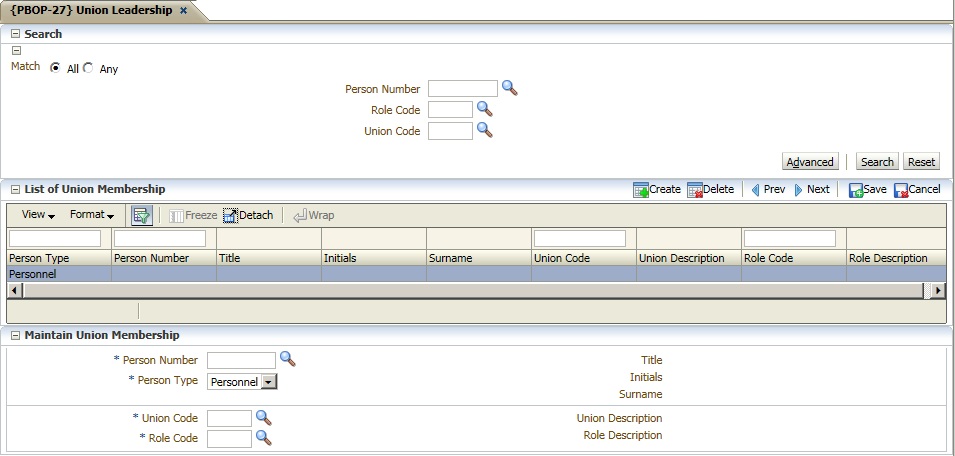
Task: Click the search magnifier beside Person Number search field
Action: tap(510, 88)
